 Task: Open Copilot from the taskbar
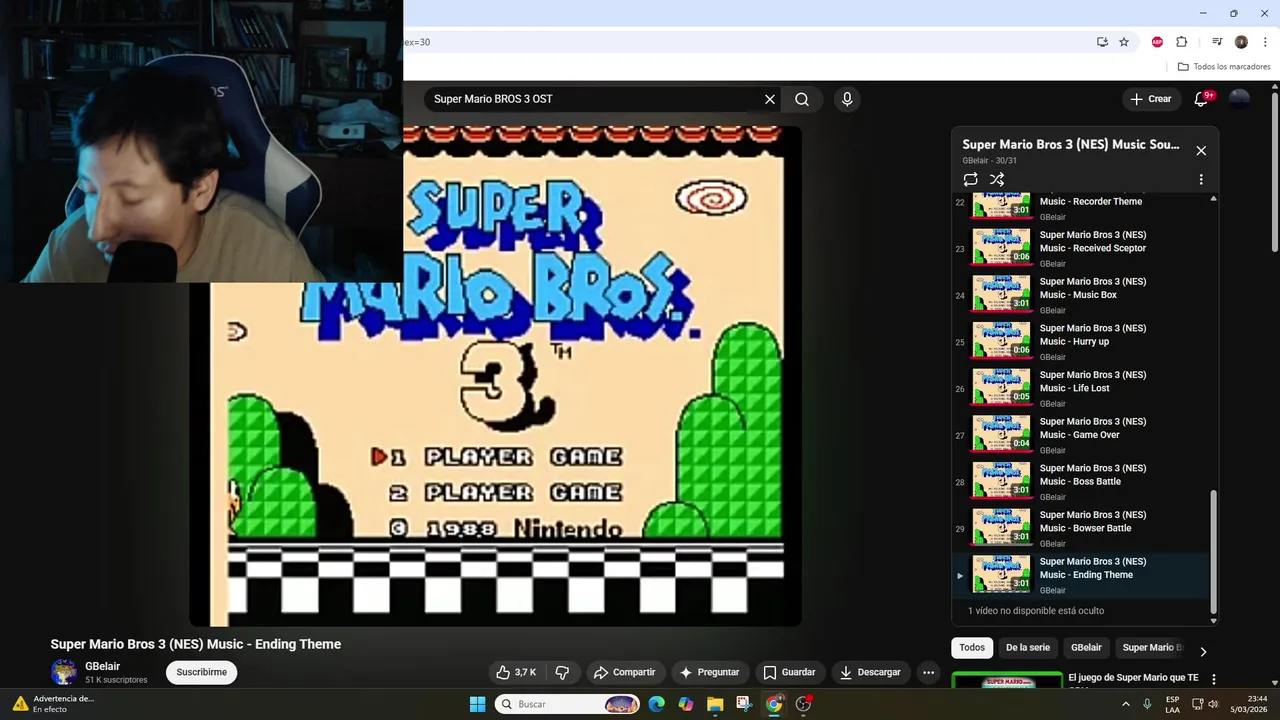coord(686,704)
